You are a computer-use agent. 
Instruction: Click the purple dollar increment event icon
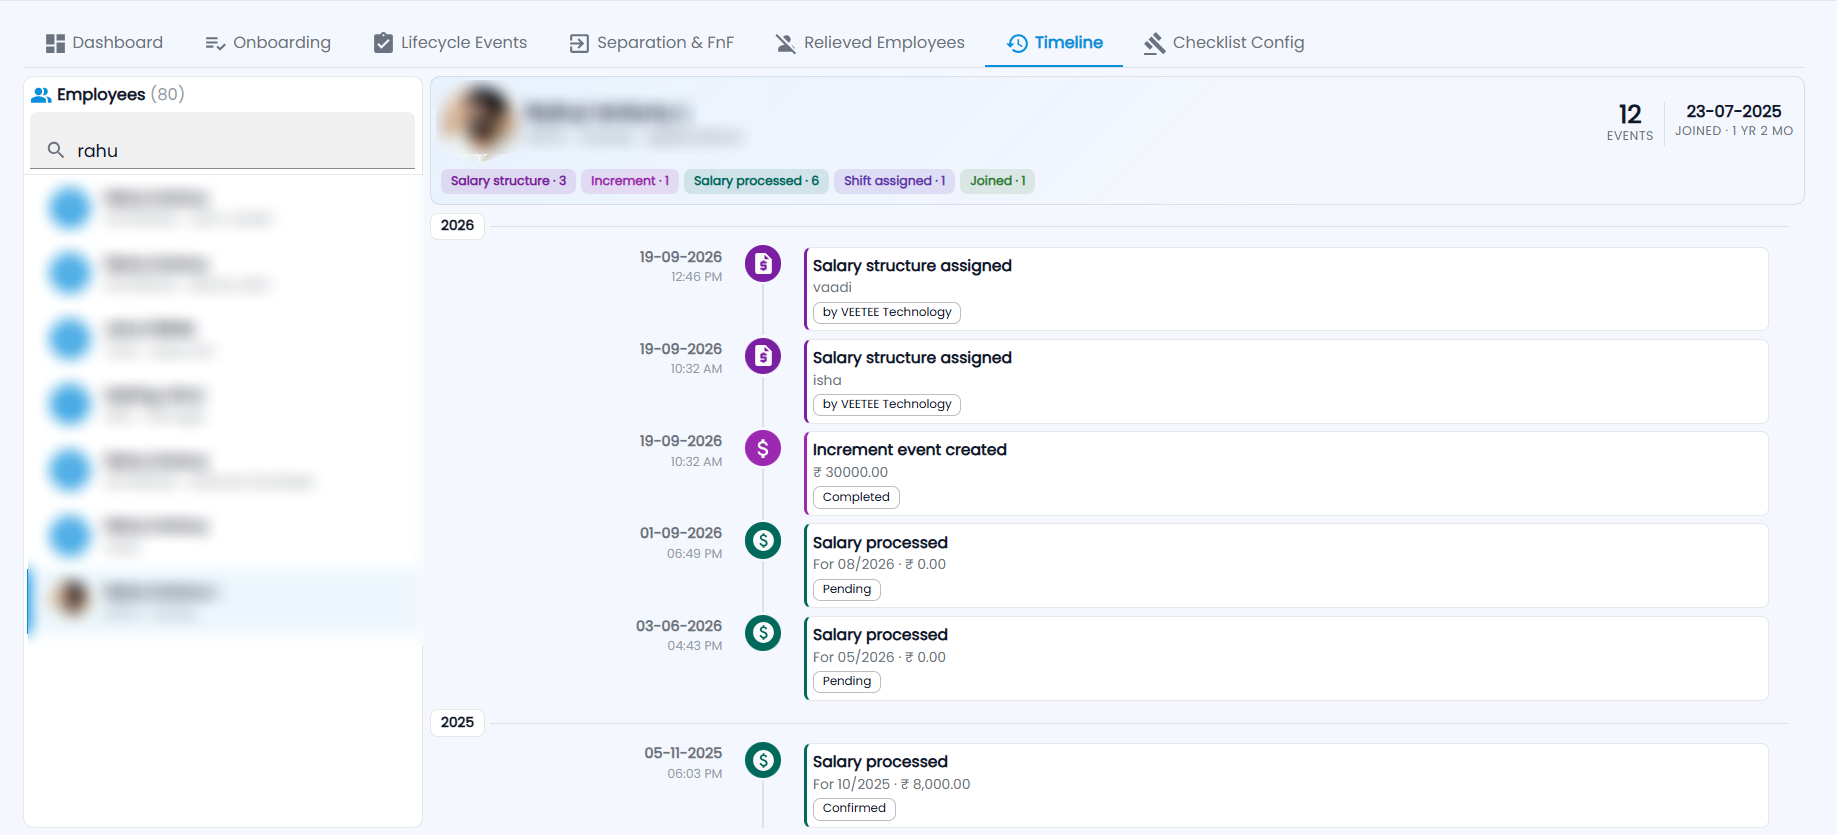763,448
